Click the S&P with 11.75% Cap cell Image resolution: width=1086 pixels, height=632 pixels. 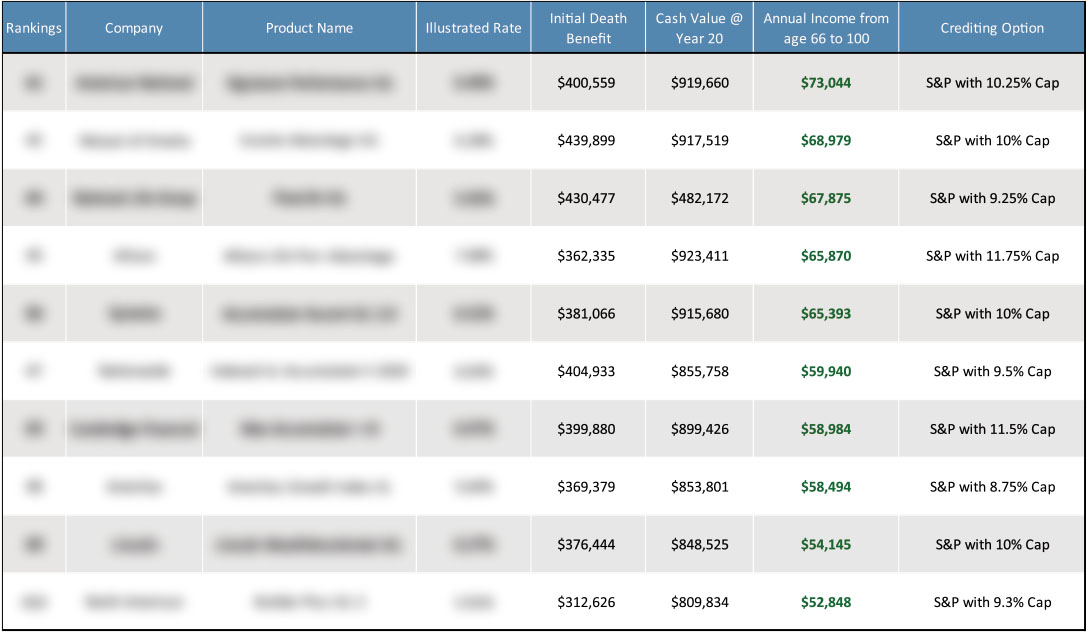[991, 255]
